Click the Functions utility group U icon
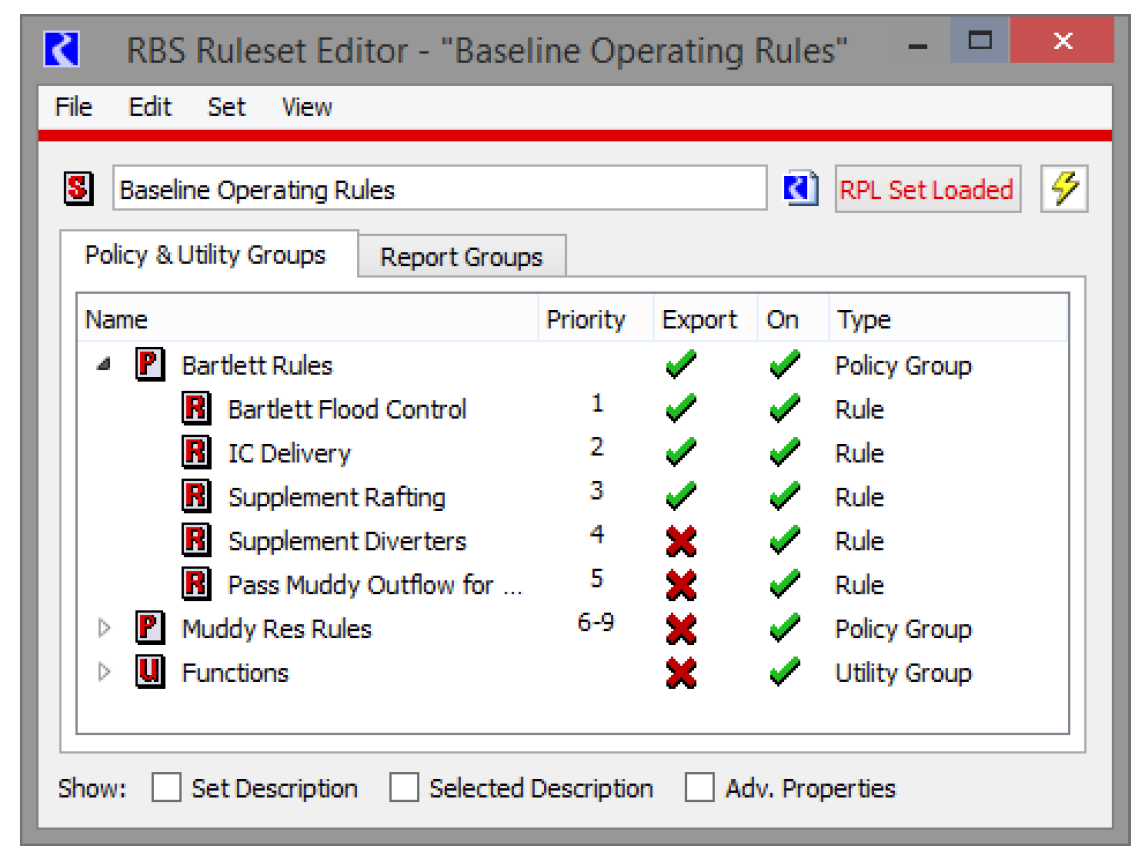The height and width of the screenshot is (854, 1142). 149,673
